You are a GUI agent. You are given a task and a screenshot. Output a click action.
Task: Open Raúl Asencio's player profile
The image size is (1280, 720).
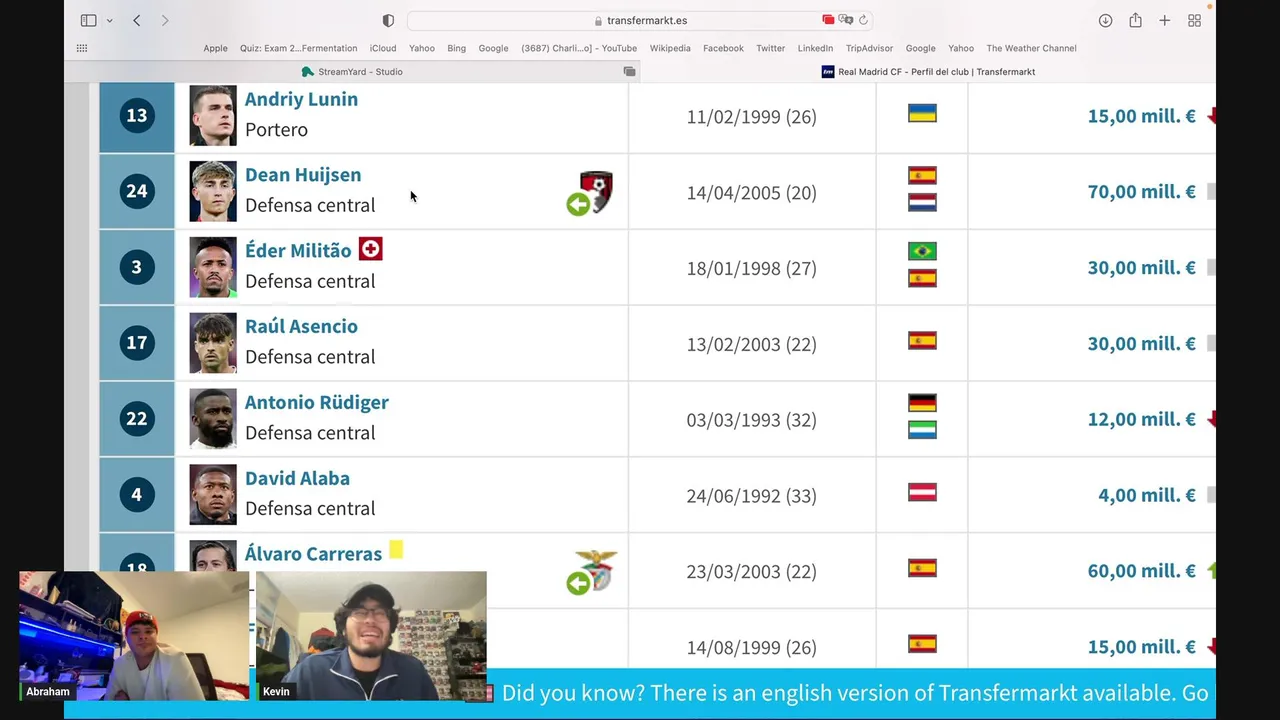coord(301,326)
